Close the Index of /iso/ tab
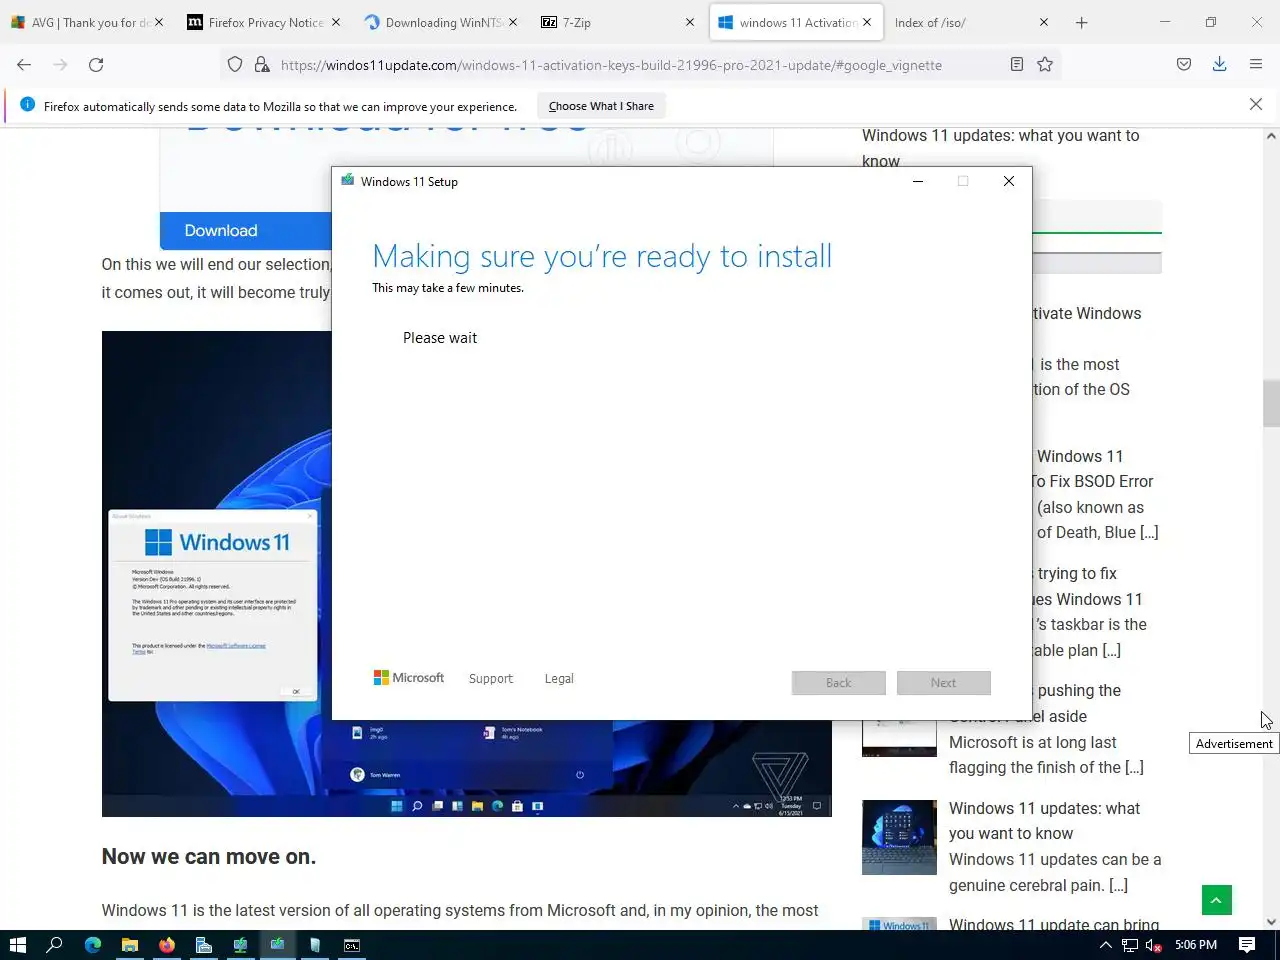This screenshot has width=1280, height=960. point(1044,22)
